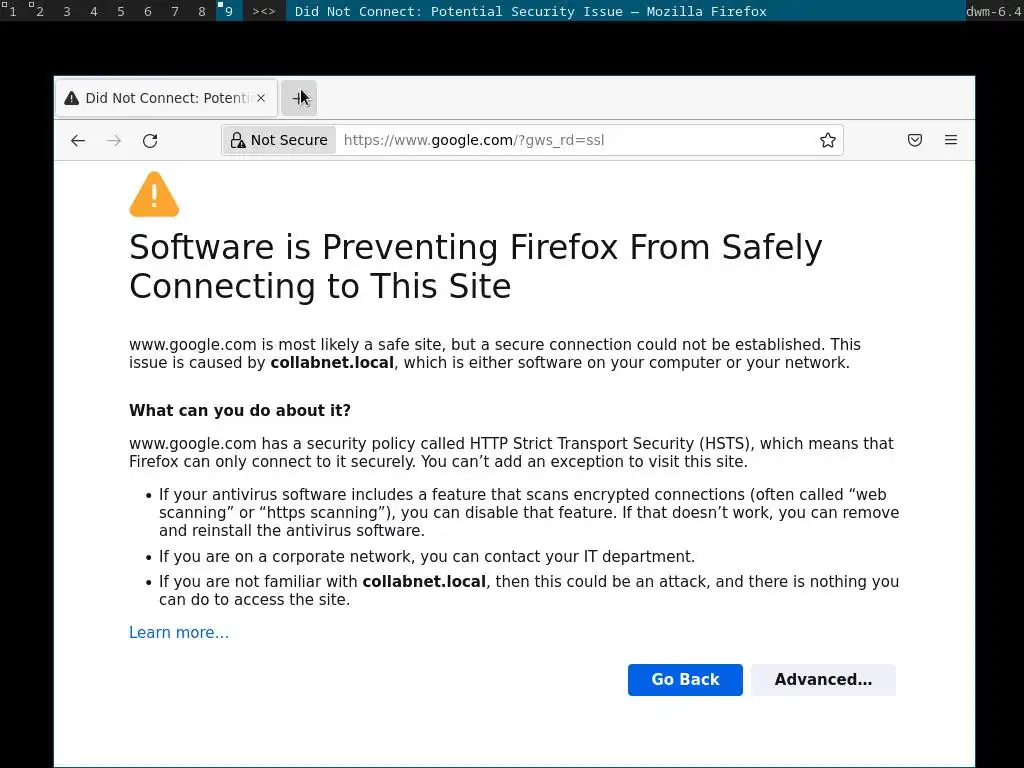
Task: Open the Pocket save icon
Action: pyautogui.click(x=915, y=141)
